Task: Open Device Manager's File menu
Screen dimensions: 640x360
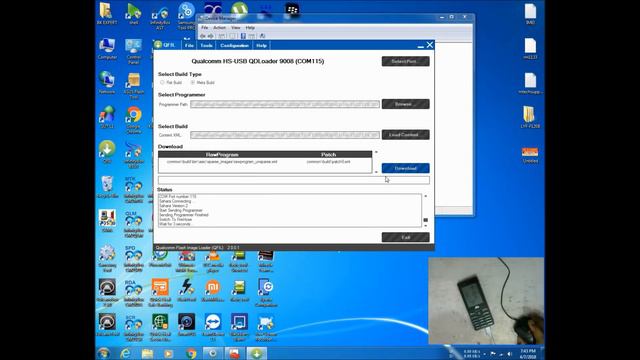Action: [204, 28]
